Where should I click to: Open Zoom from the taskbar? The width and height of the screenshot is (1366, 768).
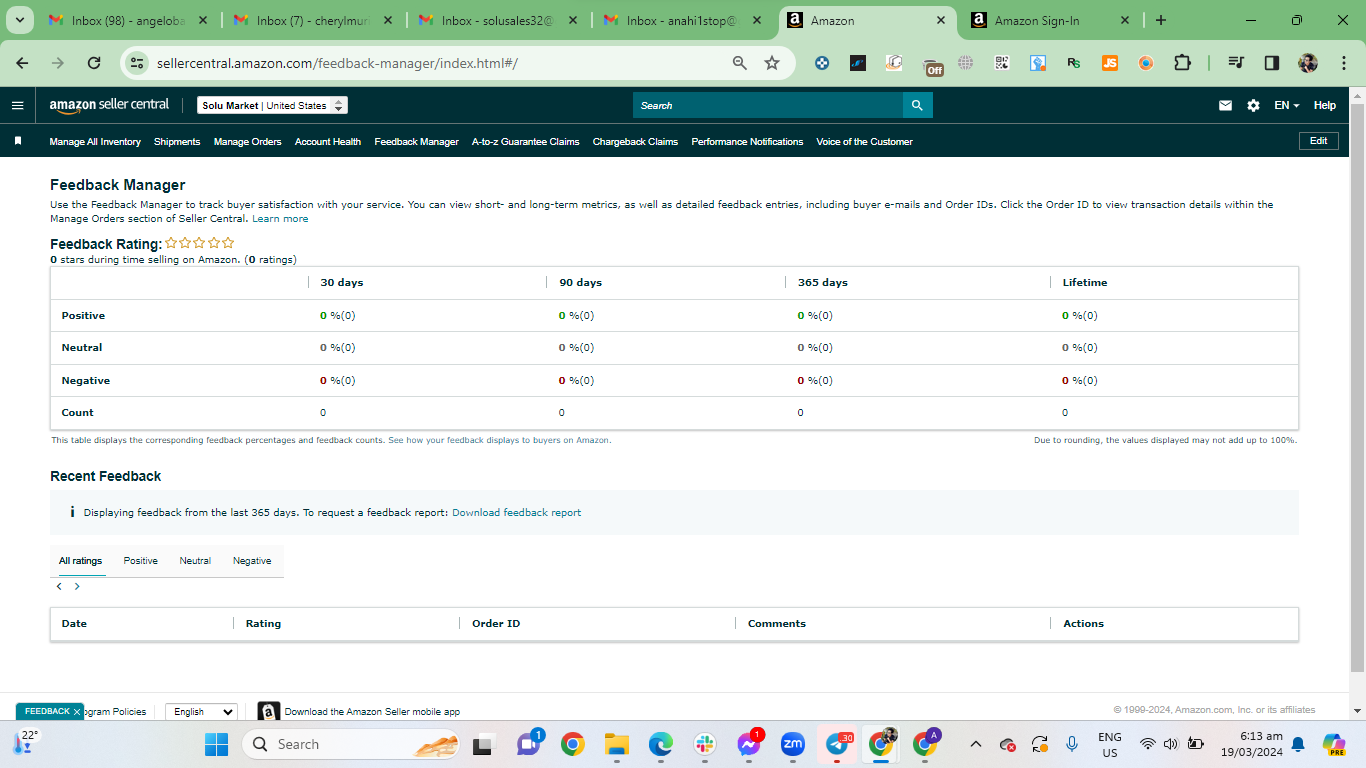[793, 744]
